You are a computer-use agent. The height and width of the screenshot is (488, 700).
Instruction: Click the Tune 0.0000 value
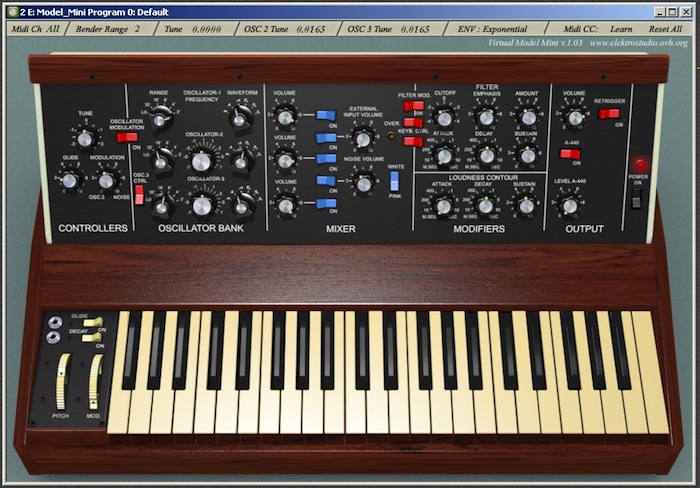(206, 29)
